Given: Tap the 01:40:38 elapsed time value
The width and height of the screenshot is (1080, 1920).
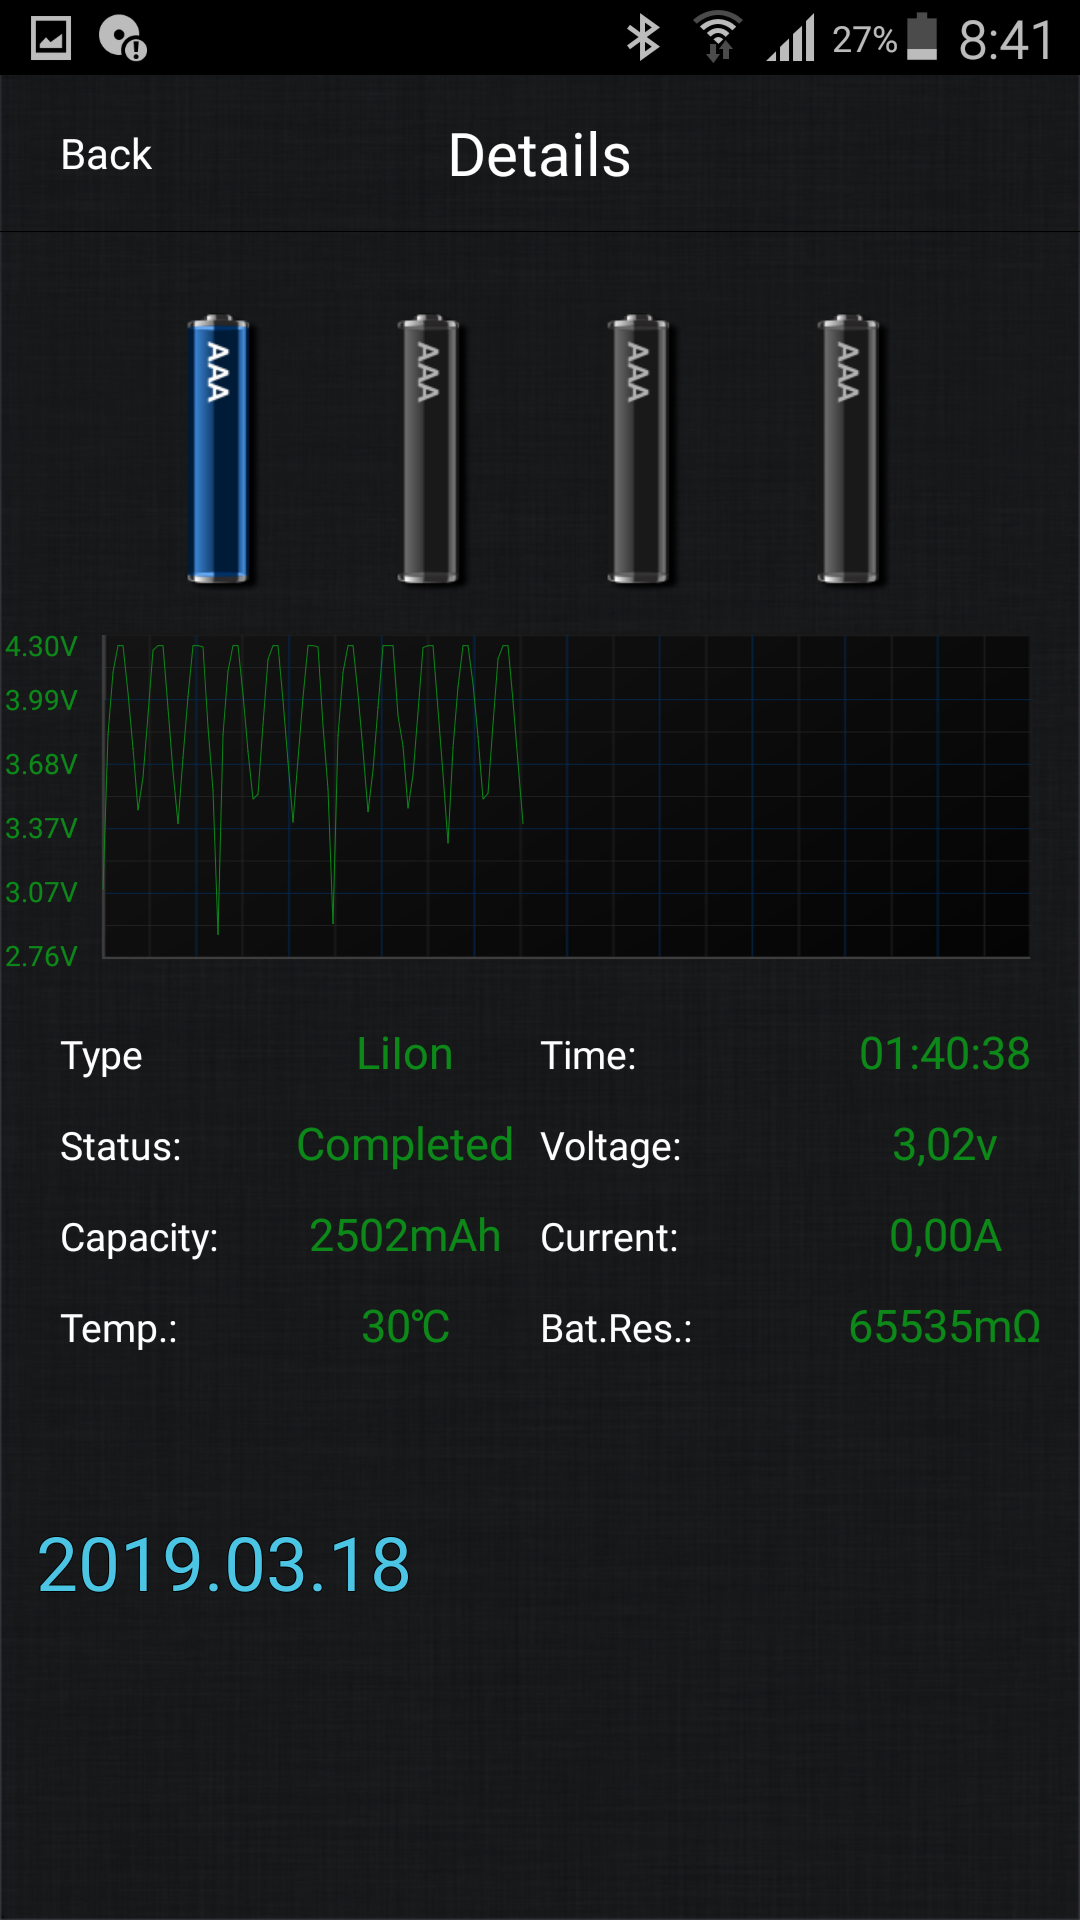Looking at the screenshot, I should coord(945,1054).
